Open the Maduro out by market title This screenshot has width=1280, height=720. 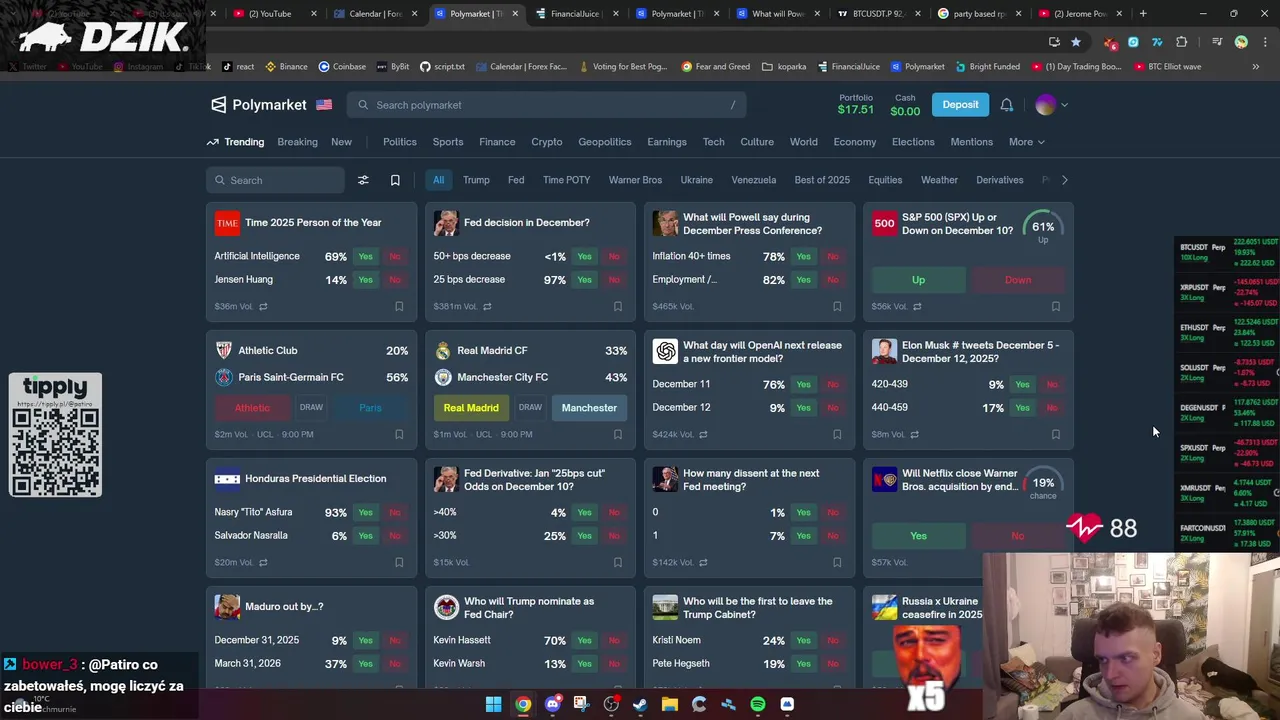(284, 607)
